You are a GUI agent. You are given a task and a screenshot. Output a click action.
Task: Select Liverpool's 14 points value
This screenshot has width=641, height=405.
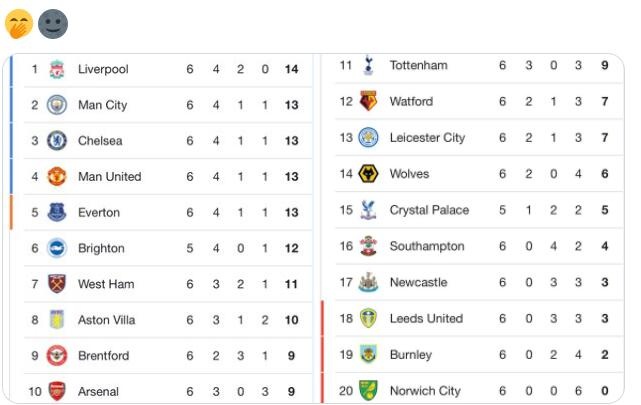(291, 69)
